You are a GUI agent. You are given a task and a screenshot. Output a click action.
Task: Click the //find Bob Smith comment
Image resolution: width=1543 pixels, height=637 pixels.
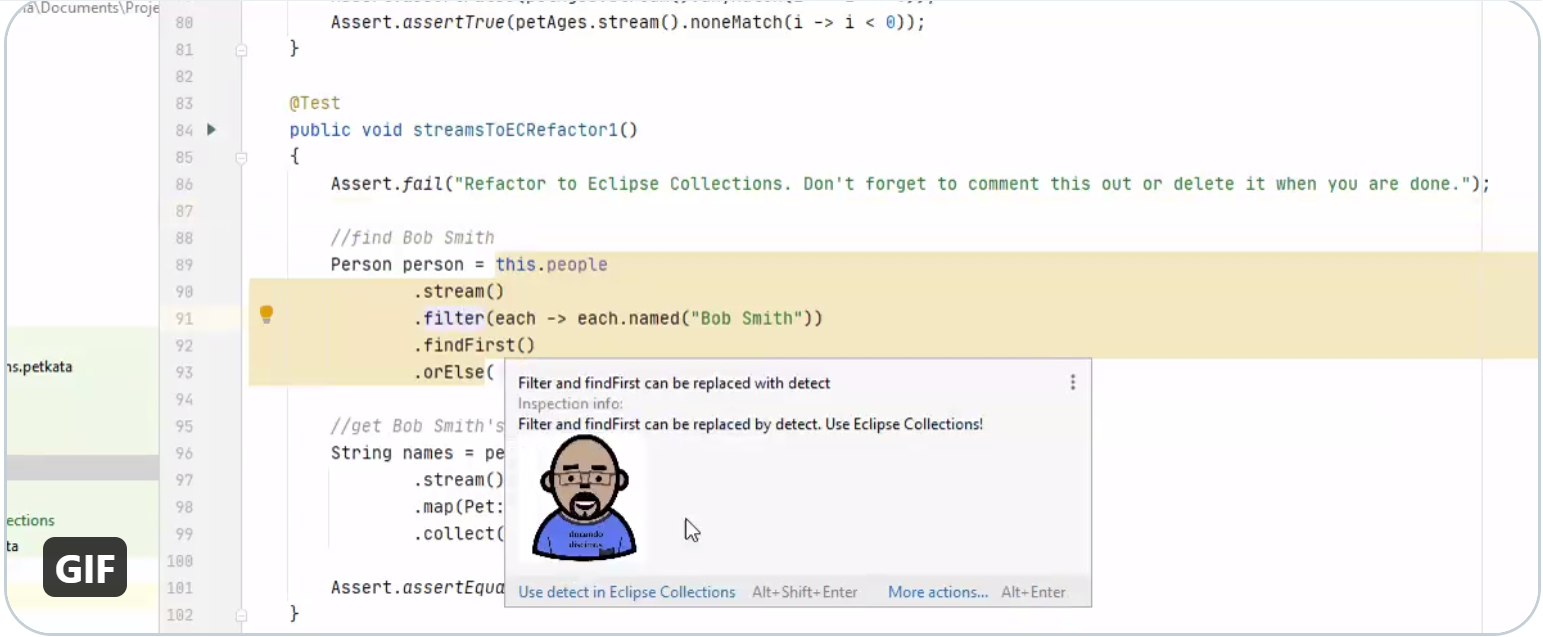pyautogui.click(x=413, y=238)
